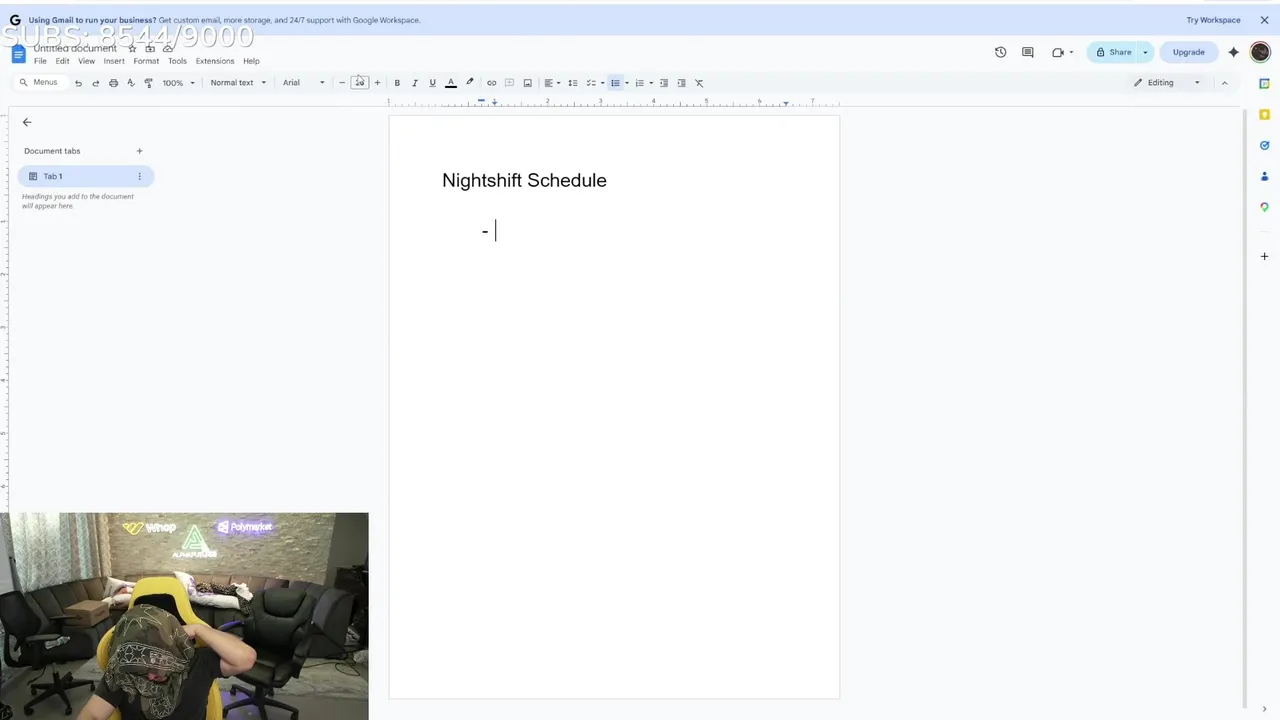Click the move to folder icon
Screen dimensions: 1280x720
(x=150, y=48)
